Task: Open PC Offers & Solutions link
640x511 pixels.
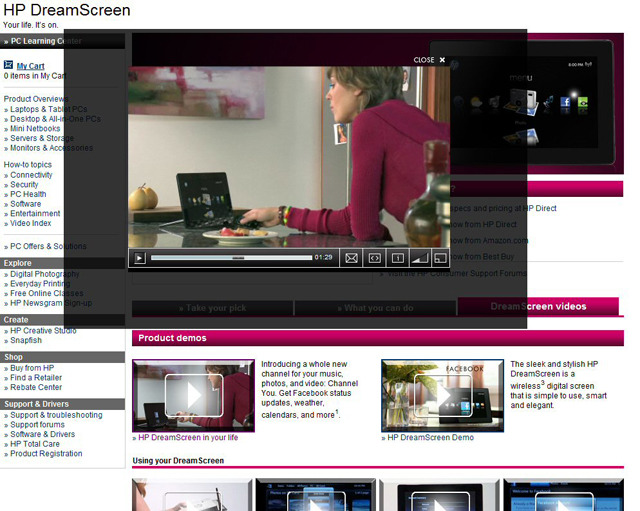Action: 48,246
